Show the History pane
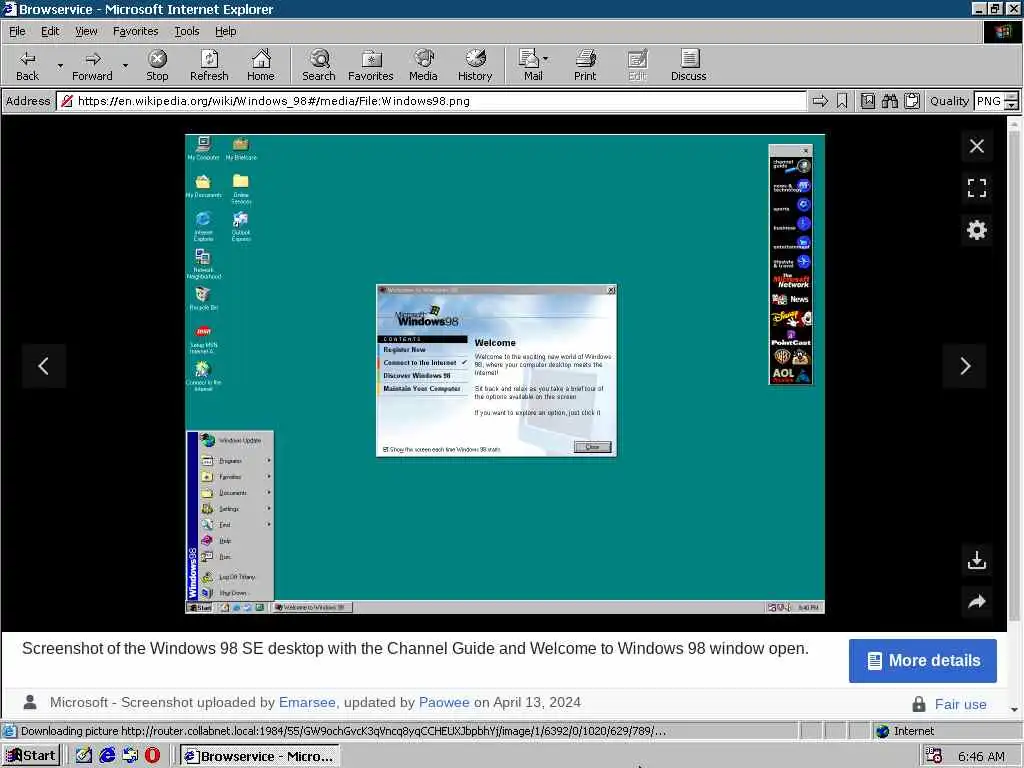The width and height of the screenshot is (1024, 768). tap(475, 65)
